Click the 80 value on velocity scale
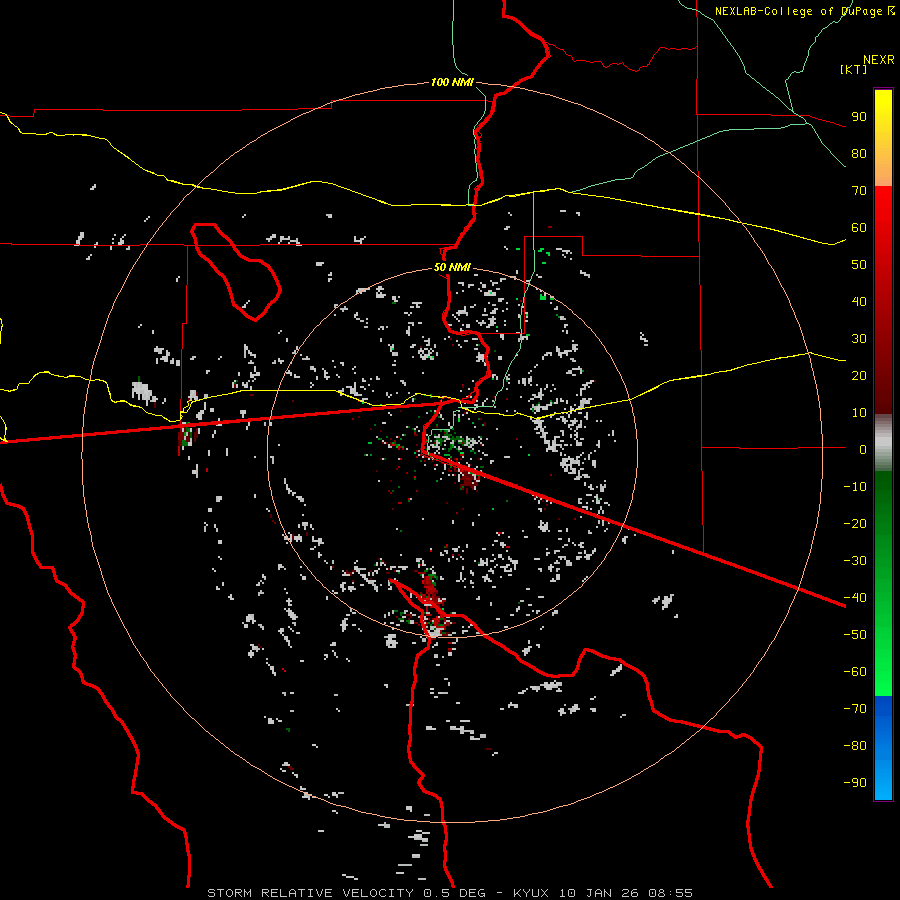 point(859,153)
